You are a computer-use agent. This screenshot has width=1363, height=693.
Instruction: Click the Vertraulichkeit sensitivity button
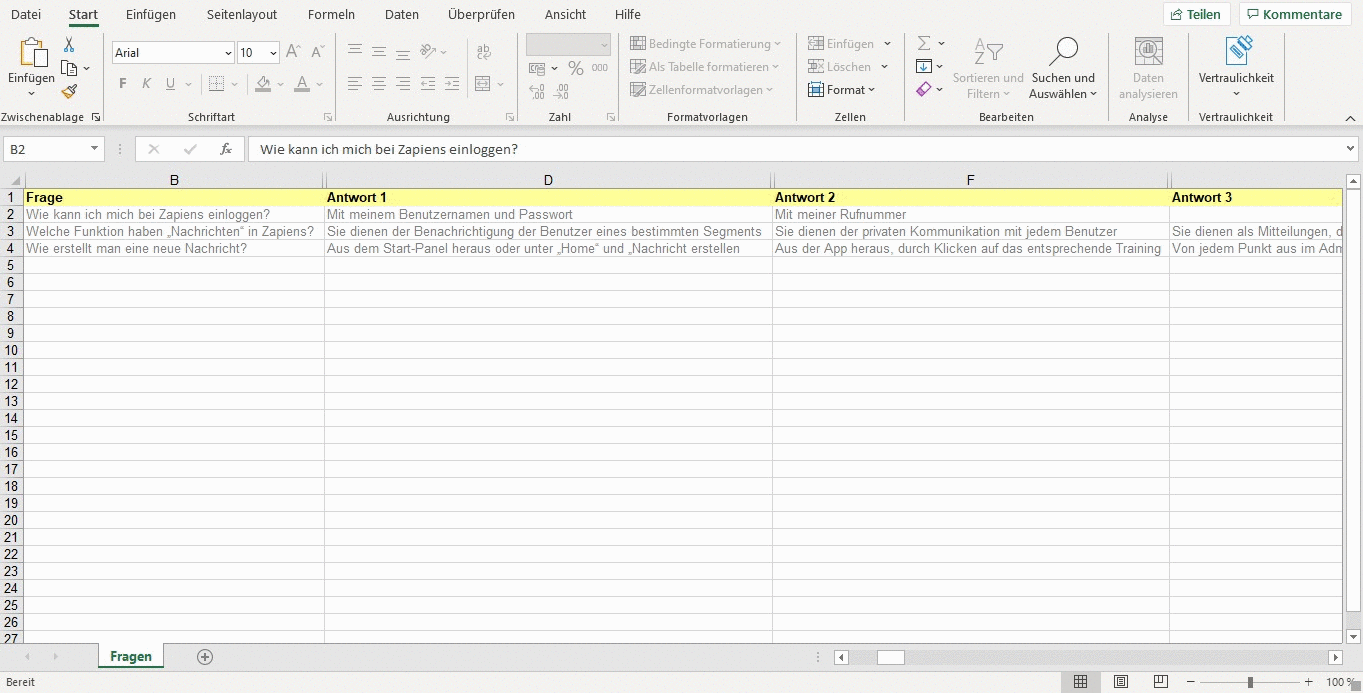[1237, 69]
